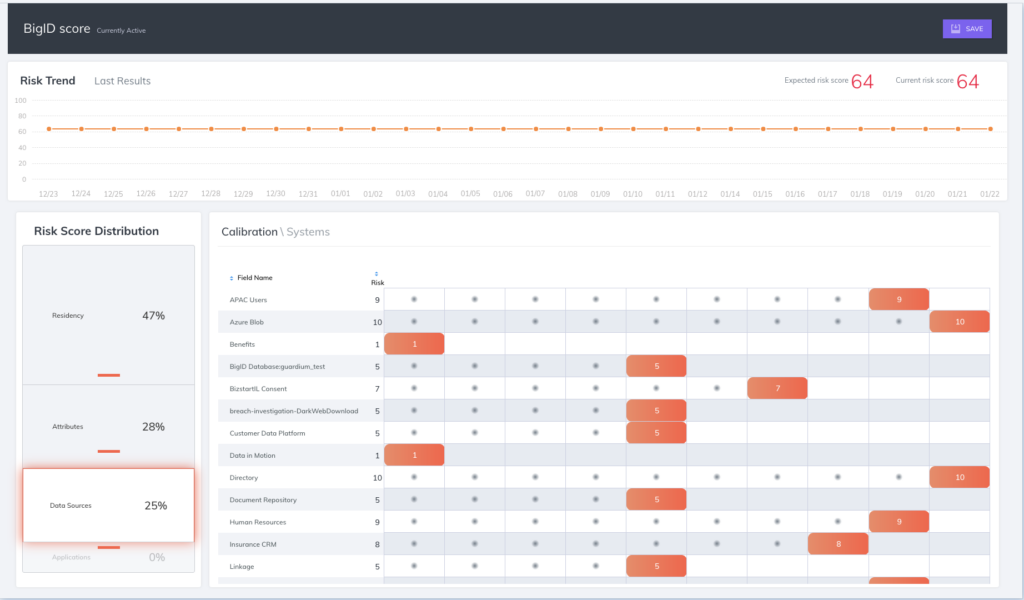This screenshot has height=600, width=1024.
Task: Click the 01/01 data point on the trend line
Action: (341, 129)
